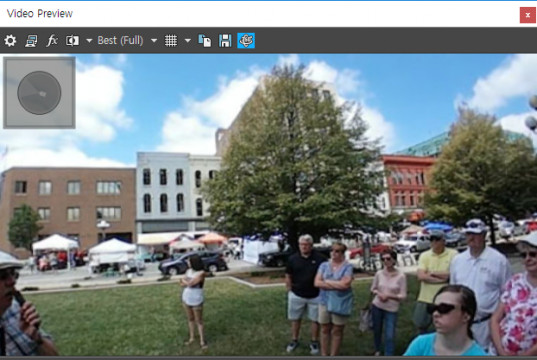Expand the overlays dropdown arrow beside grid

pos(188,40)
